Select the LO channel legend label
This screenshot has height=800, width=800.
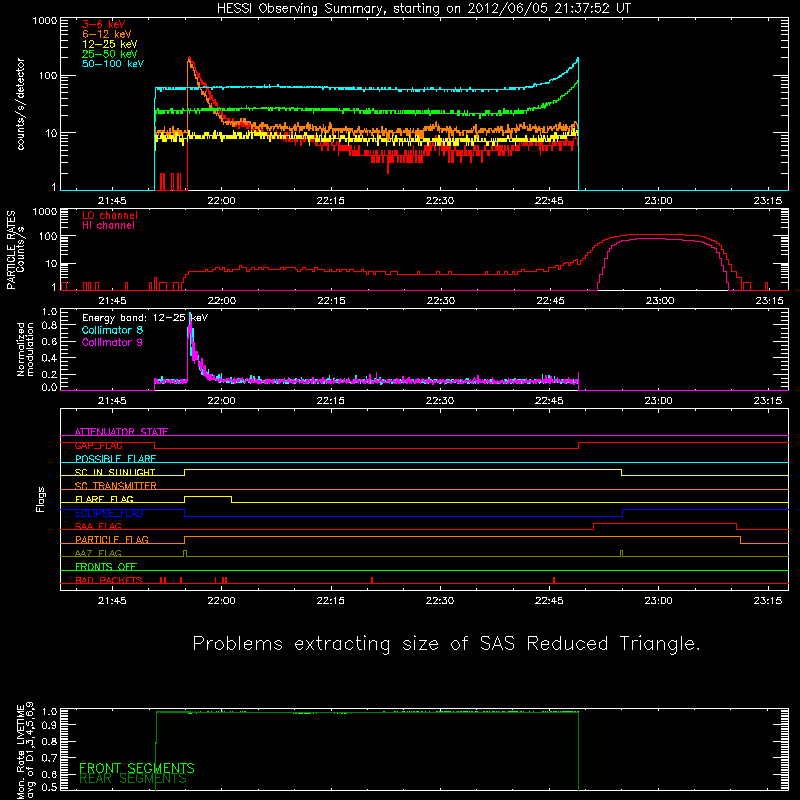[x=110, y=215]
